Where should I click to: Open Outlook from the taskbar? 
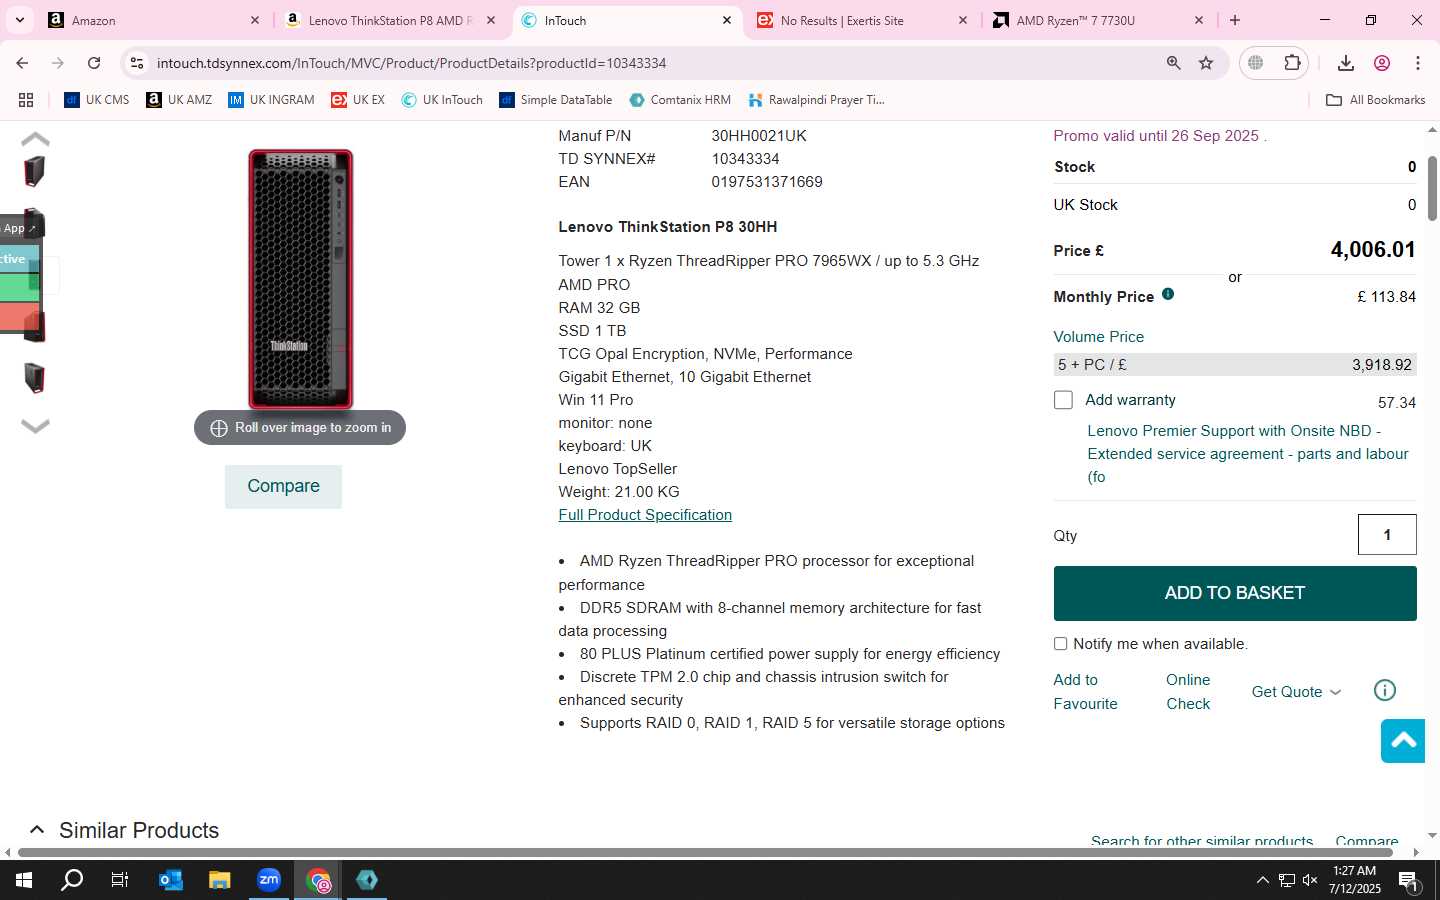point(170,880)
